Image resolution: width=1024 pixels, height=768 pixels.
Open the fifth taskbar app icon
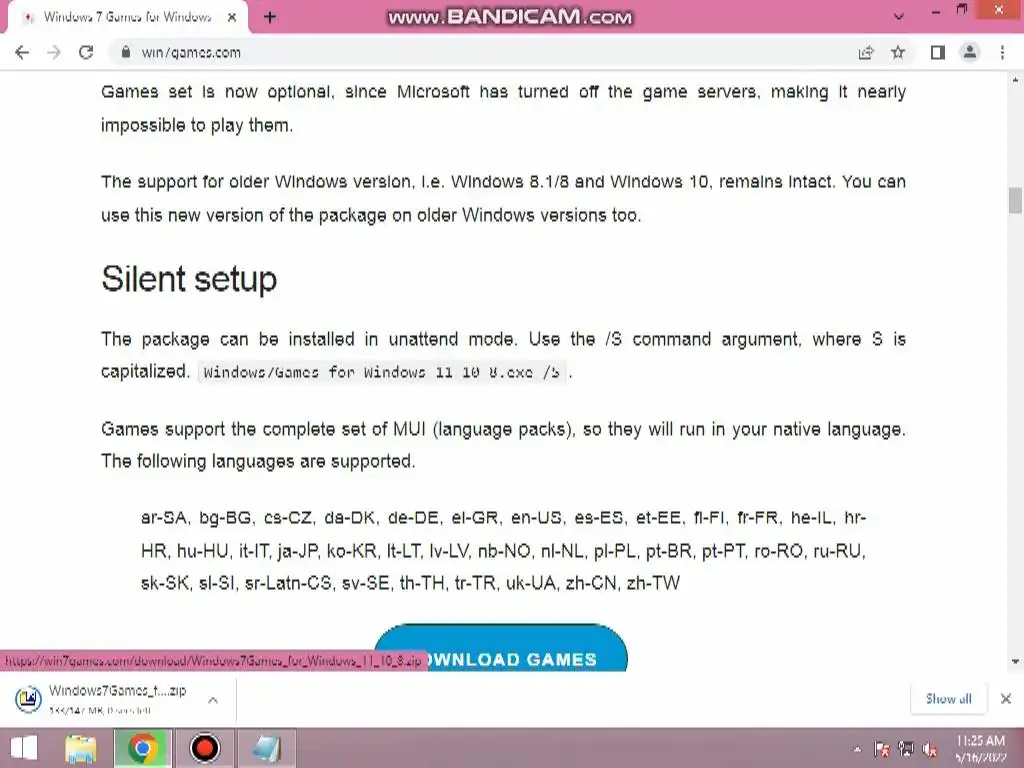coord(266,748)
